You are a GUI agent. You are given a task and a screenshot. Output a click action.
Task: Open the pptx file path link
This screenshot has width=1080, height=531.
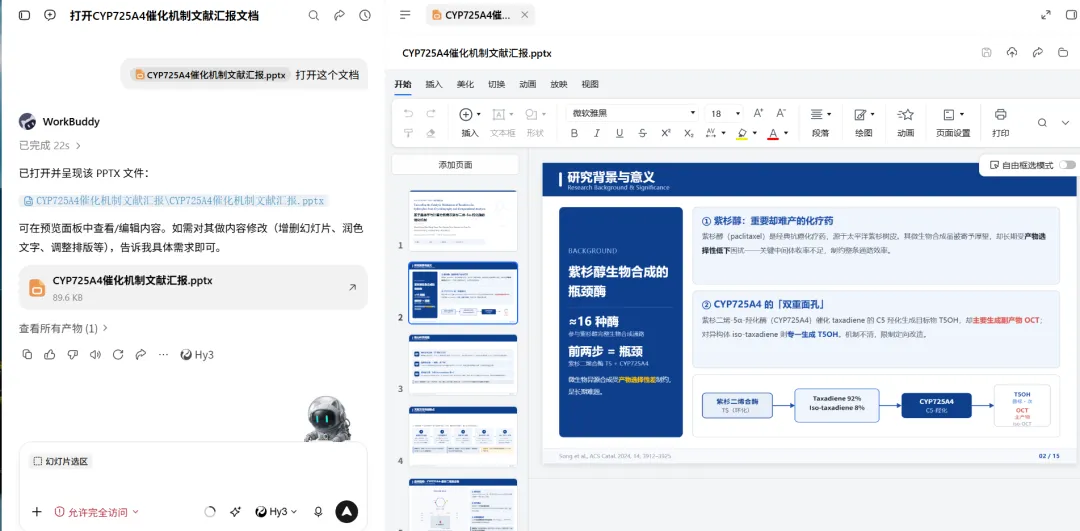coord(174,201)
